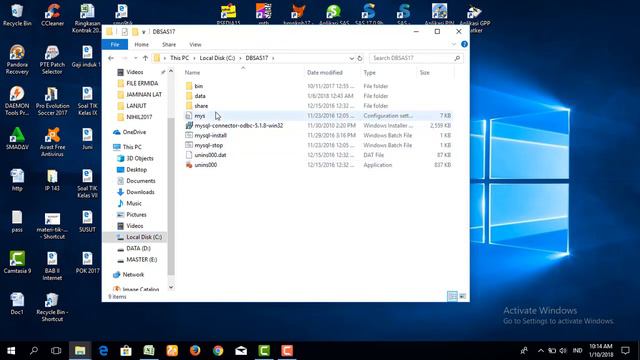The height and width of the screenshot is (360, 640).
Task: Launch Chrome from the taskbar
Action: pyautogui.click(x=218, y=351)
